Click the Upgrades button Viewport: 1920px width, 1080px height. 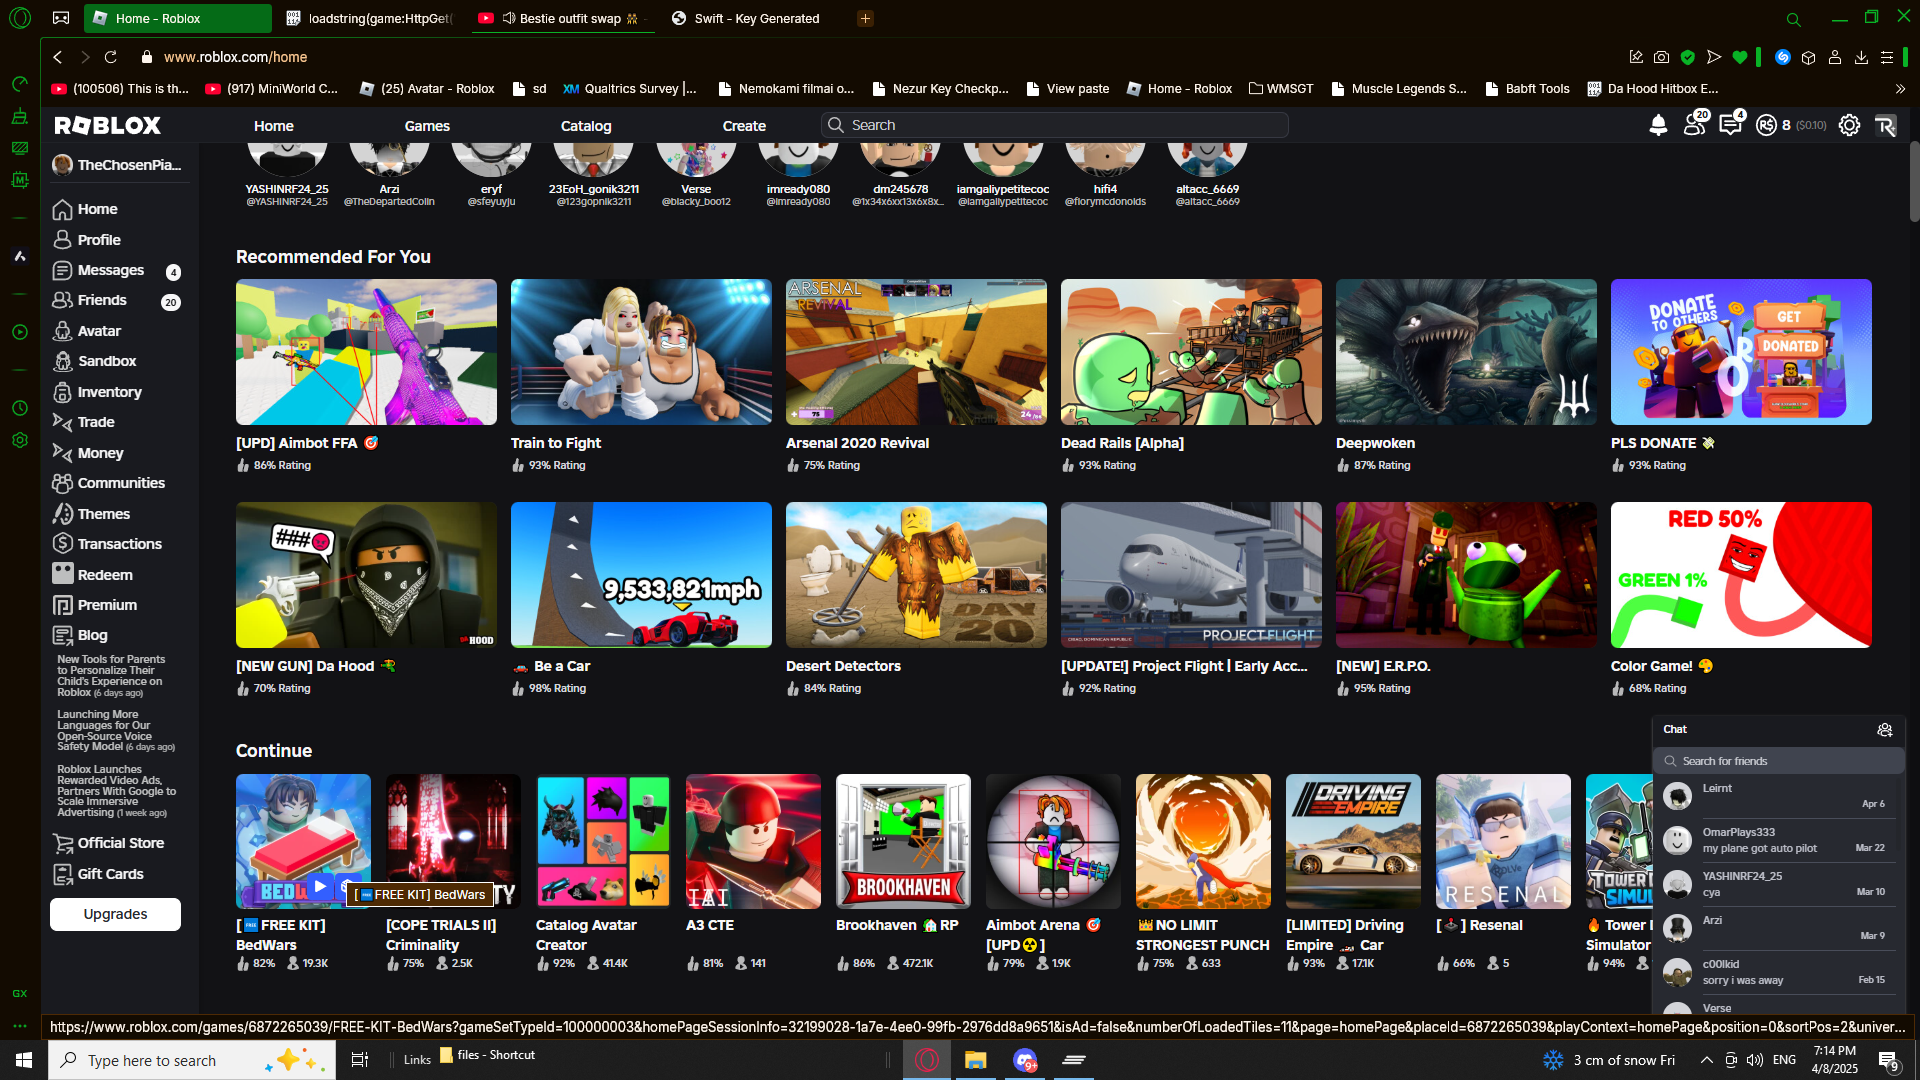tap(115, 914)
